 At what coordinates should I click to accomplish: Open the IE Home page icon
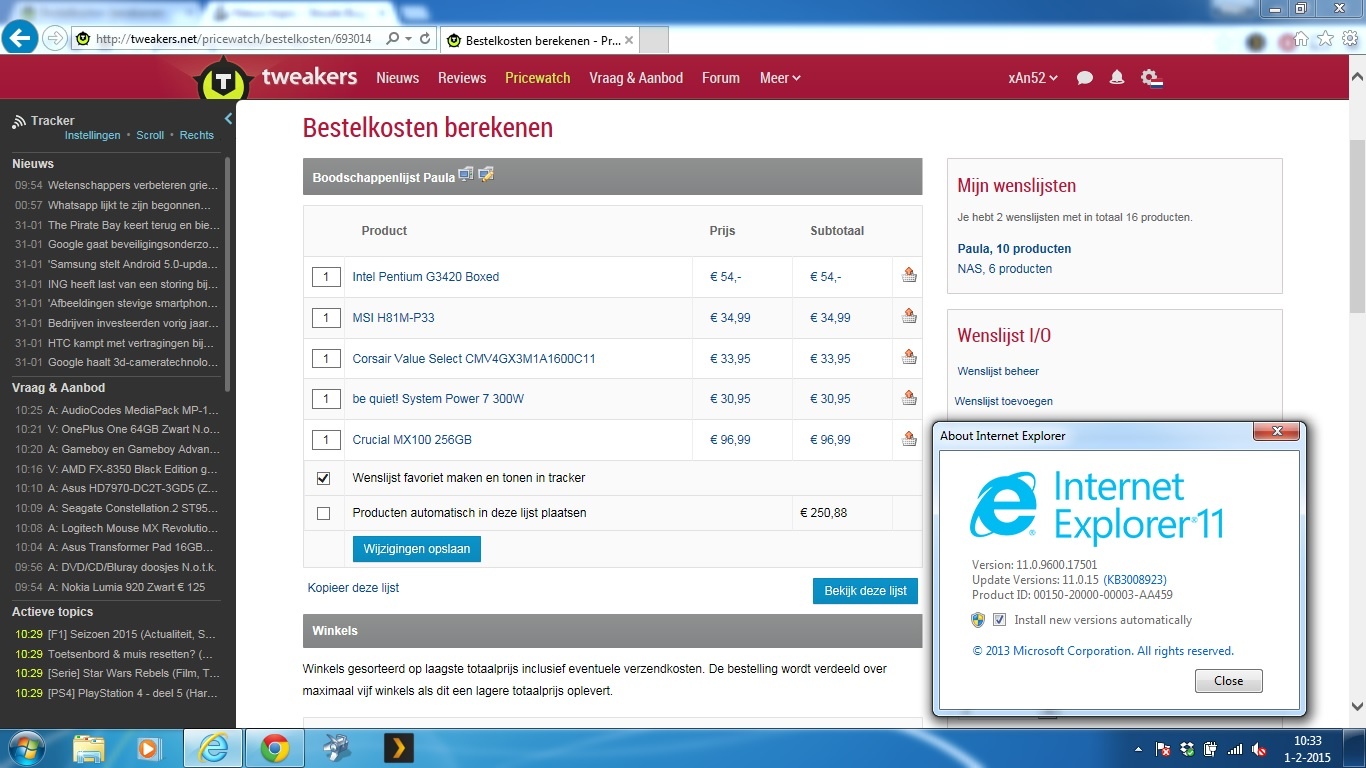point(1301,39)
